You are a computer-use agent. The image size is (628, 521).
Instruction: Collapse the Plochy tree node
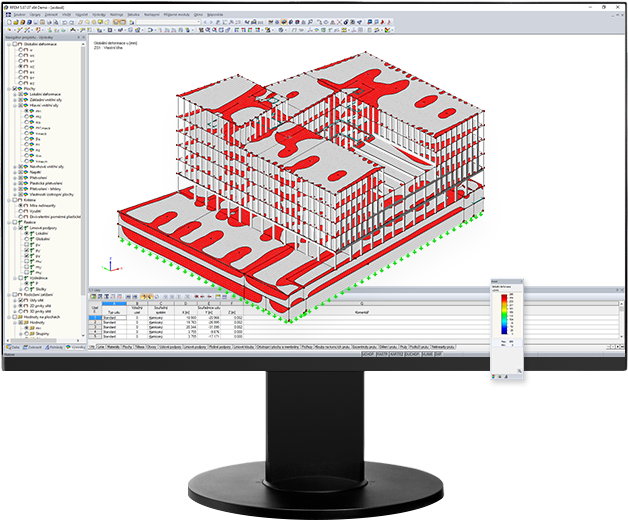9,89
